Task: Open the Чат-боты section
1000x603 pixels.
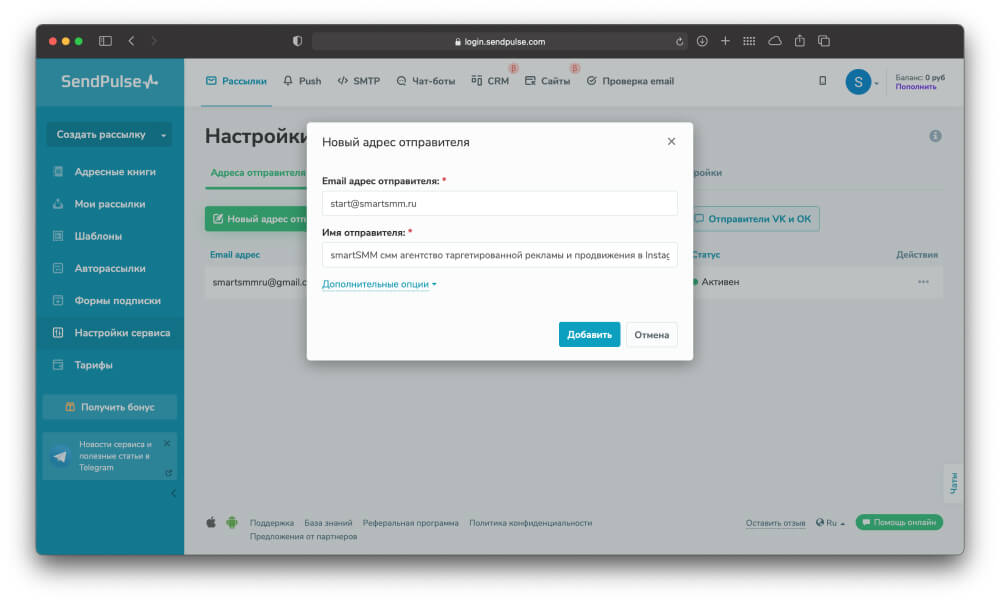Action: 425,81
